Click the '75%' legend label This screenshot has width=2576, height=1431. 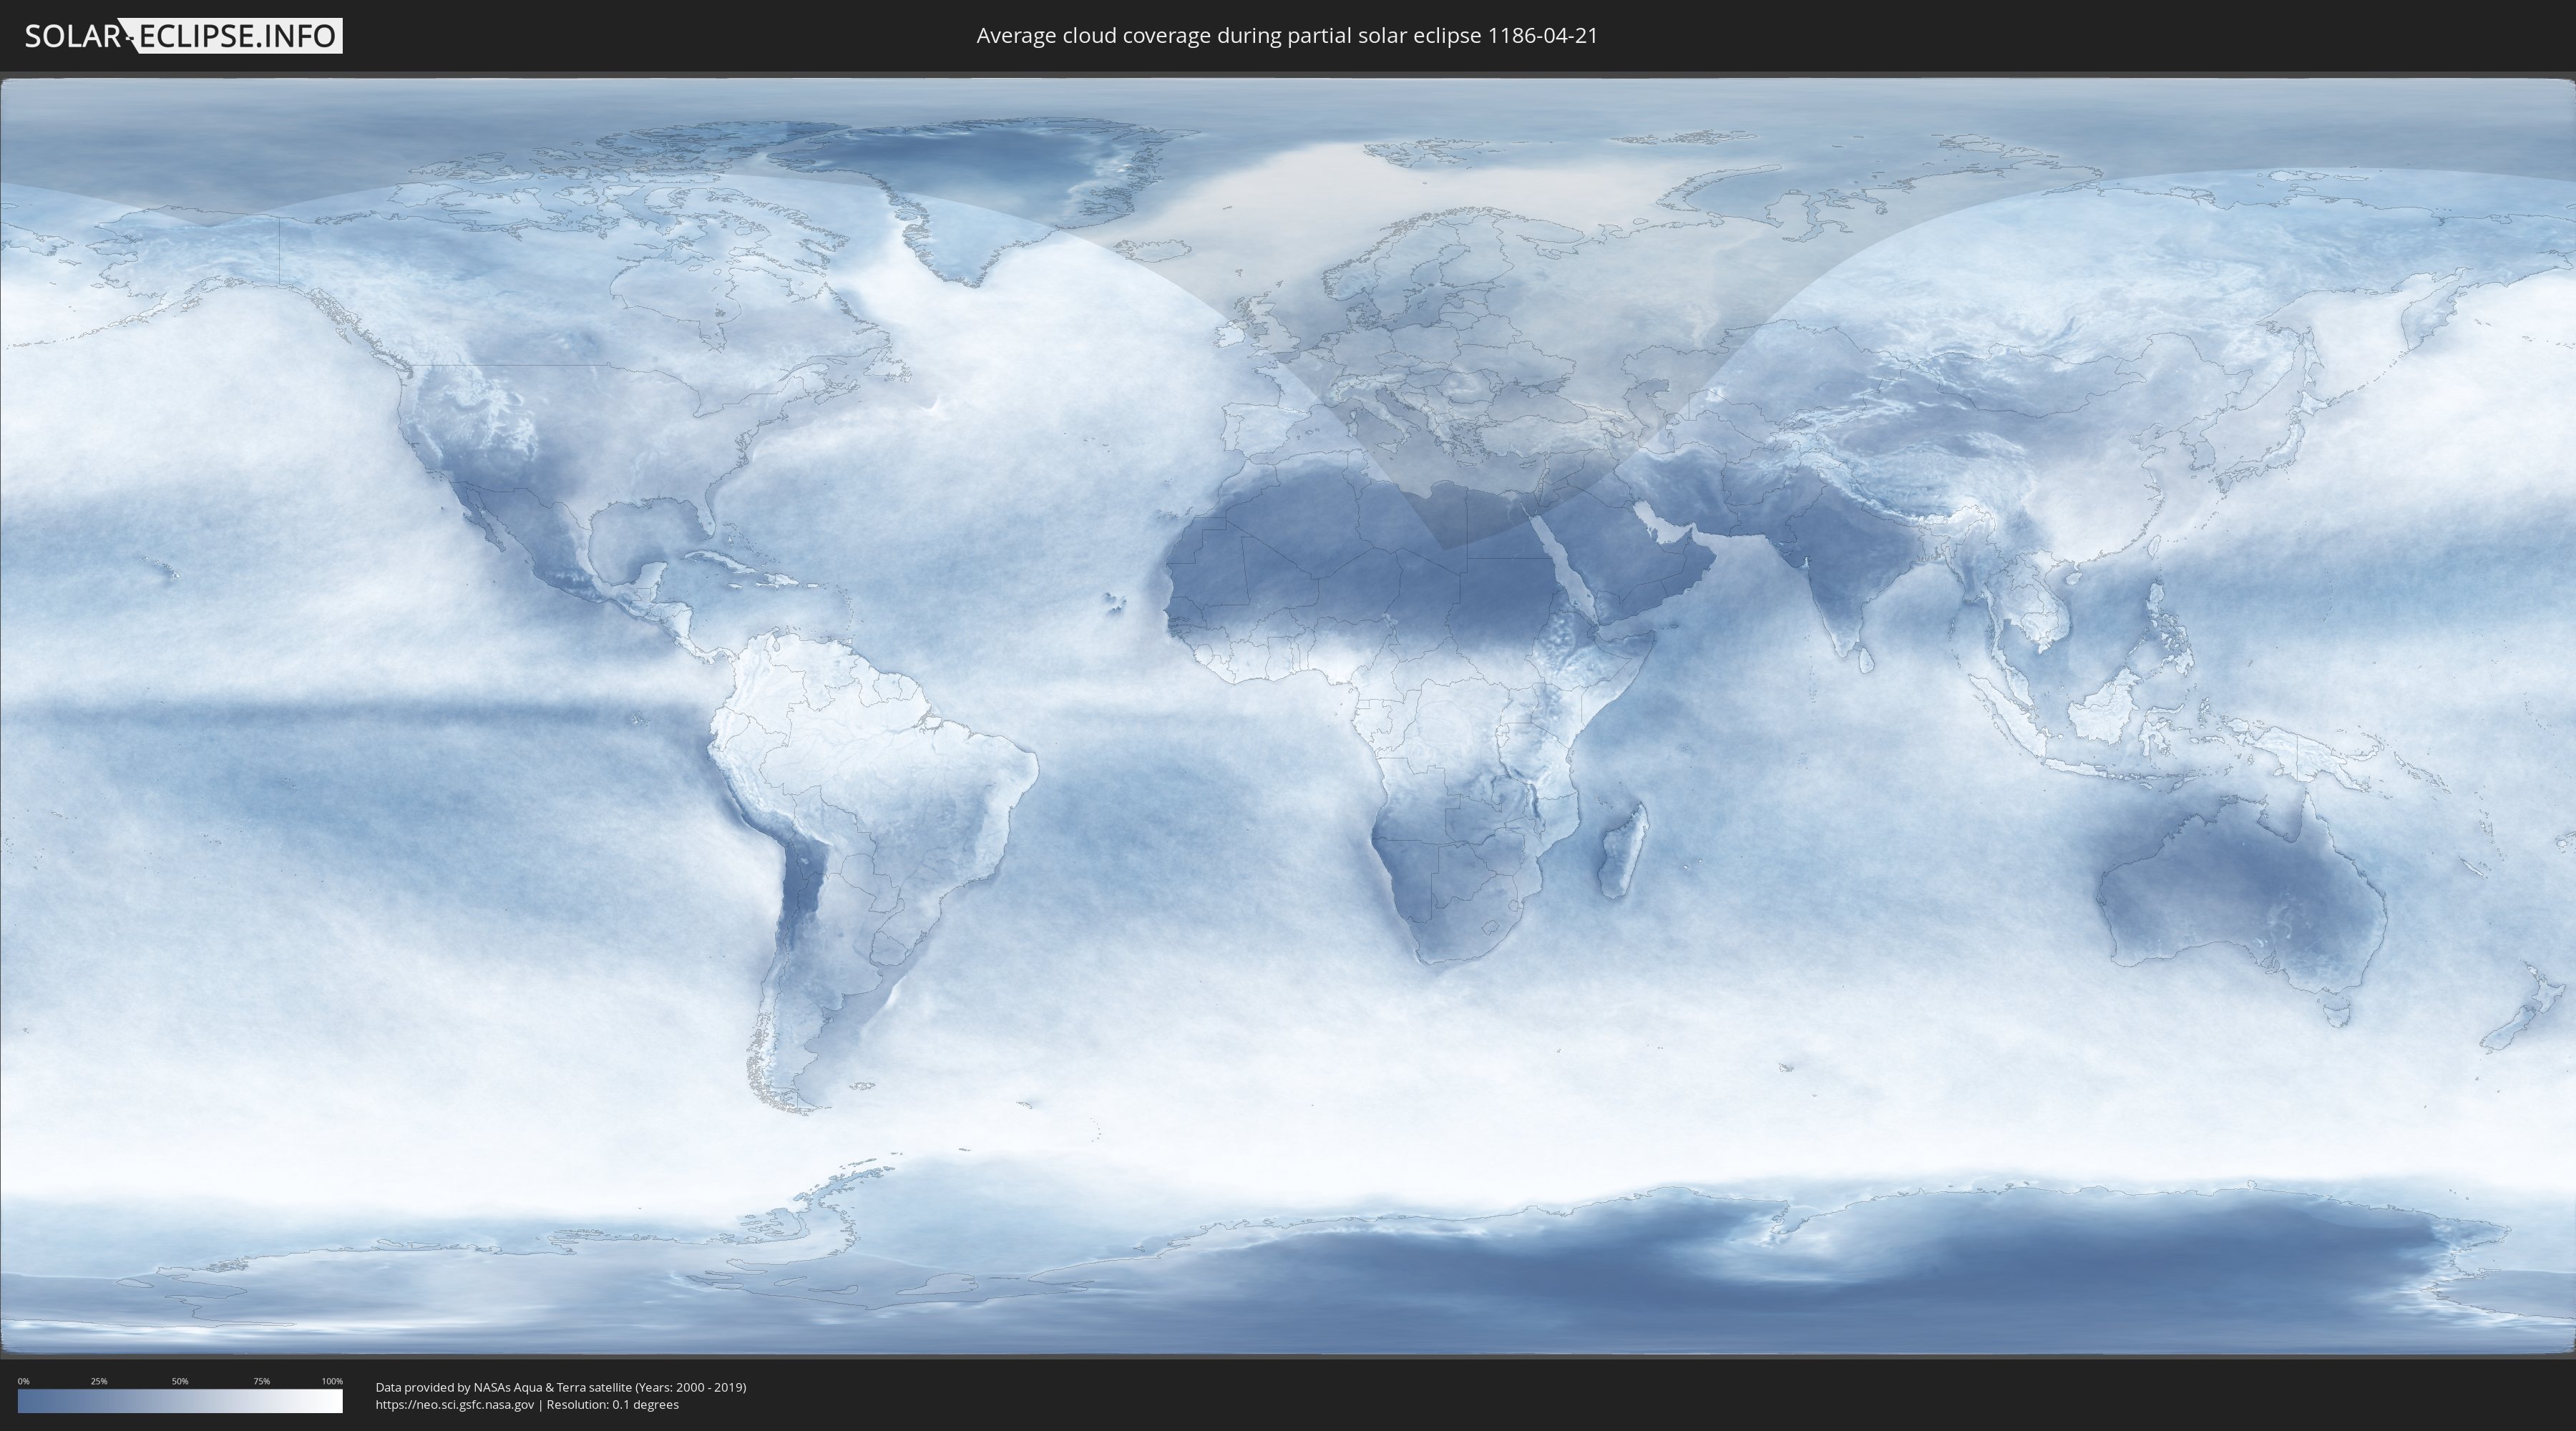tap(261, 1381)
